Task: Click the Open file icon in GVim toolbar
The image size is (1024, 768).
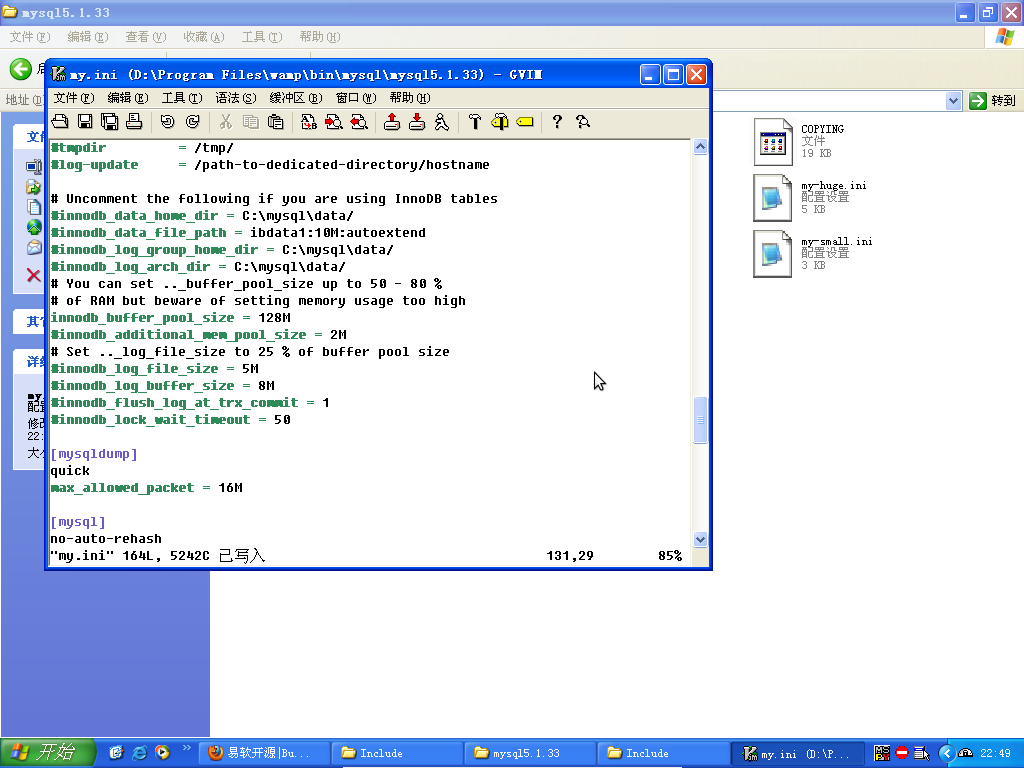Action: (x=60, y=121)
